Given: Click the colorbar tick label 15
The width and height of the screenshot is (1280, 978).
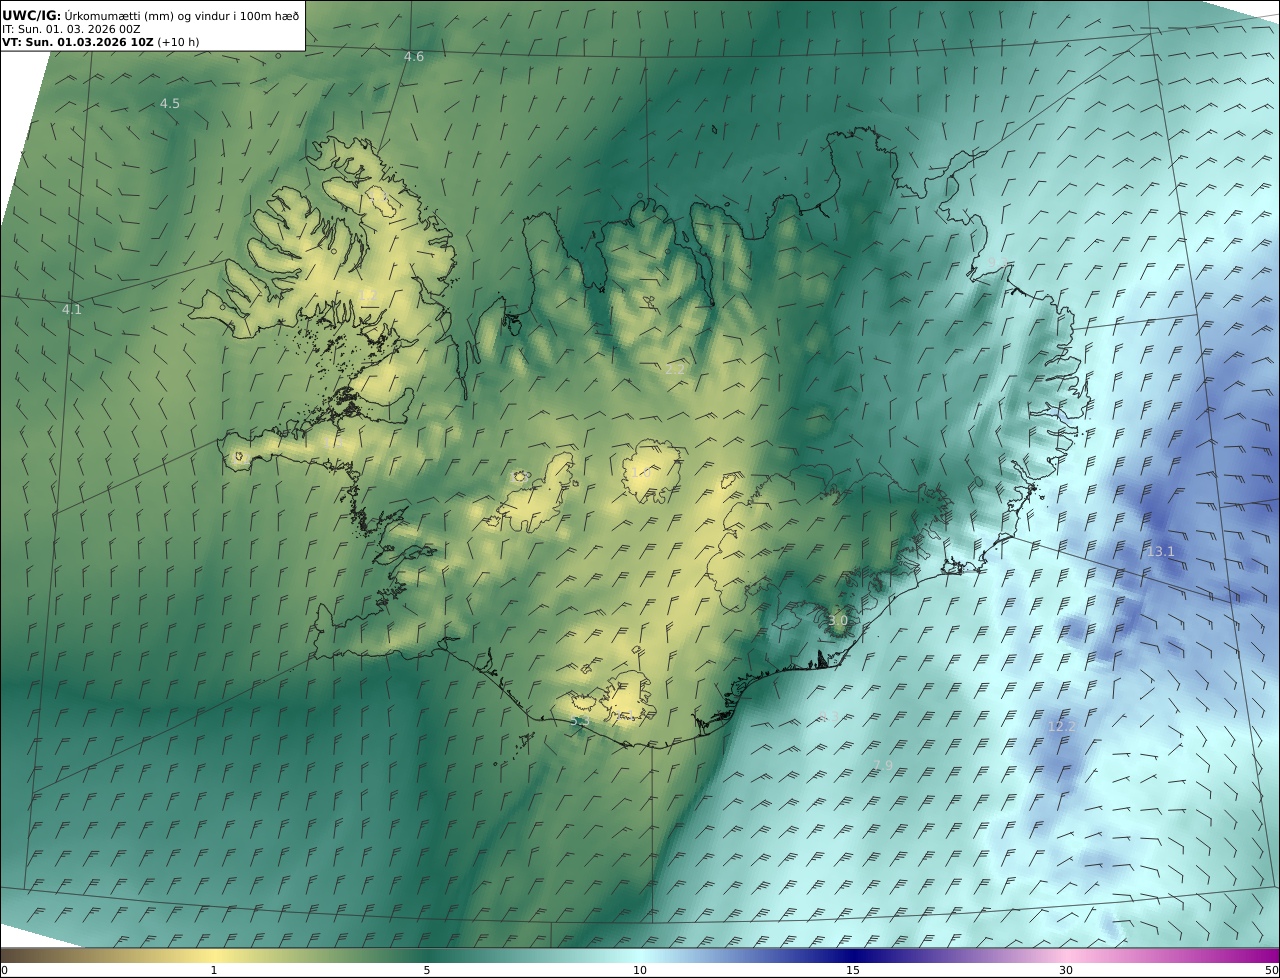Looking at the screenshot, I should (853, 970).
